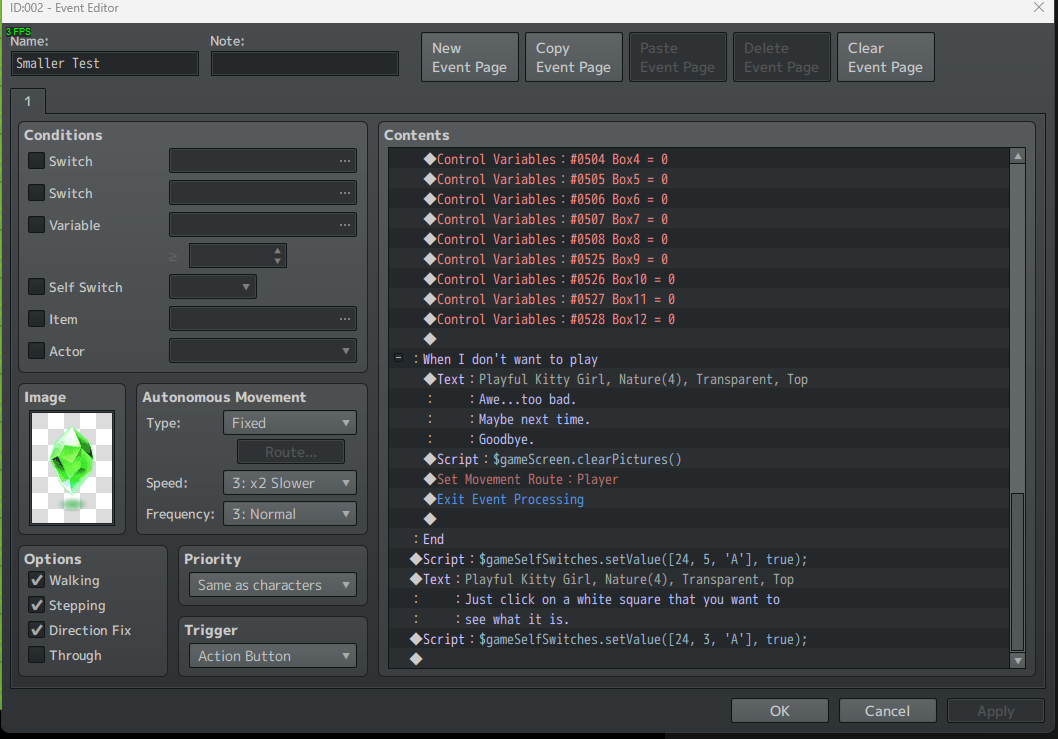Open the Variable condition selector ellipsis
1058x739 pixels.
tap(345, 224)
